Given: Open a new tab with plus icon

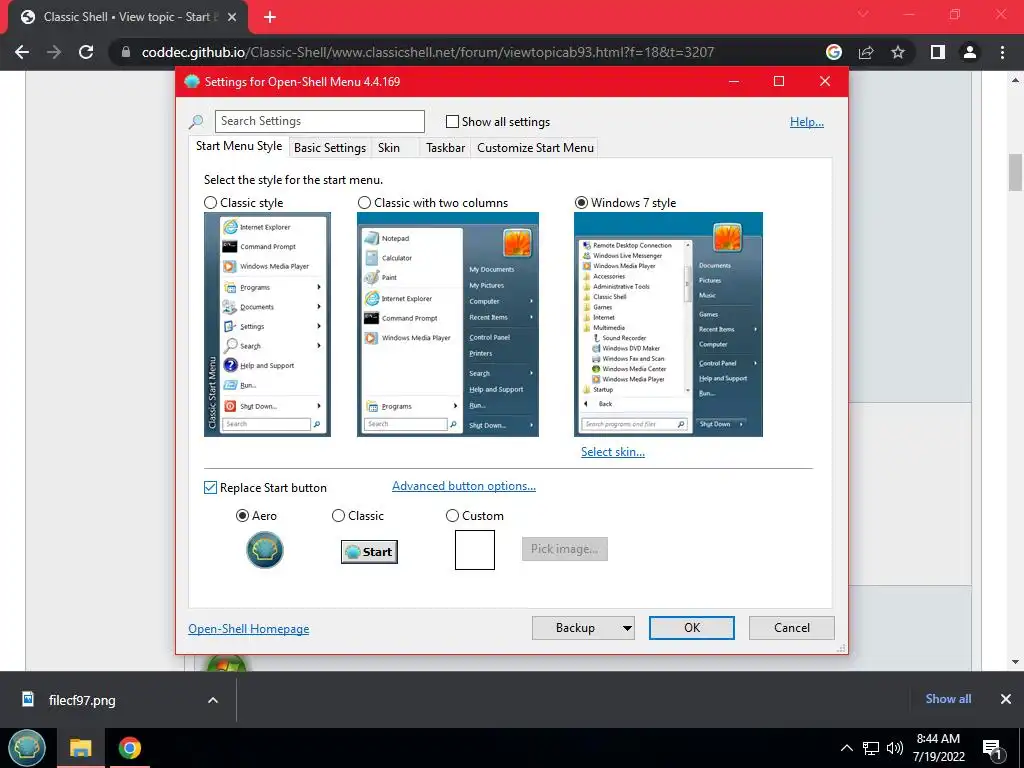Looking at the screenshot, I should click(270, 17).
